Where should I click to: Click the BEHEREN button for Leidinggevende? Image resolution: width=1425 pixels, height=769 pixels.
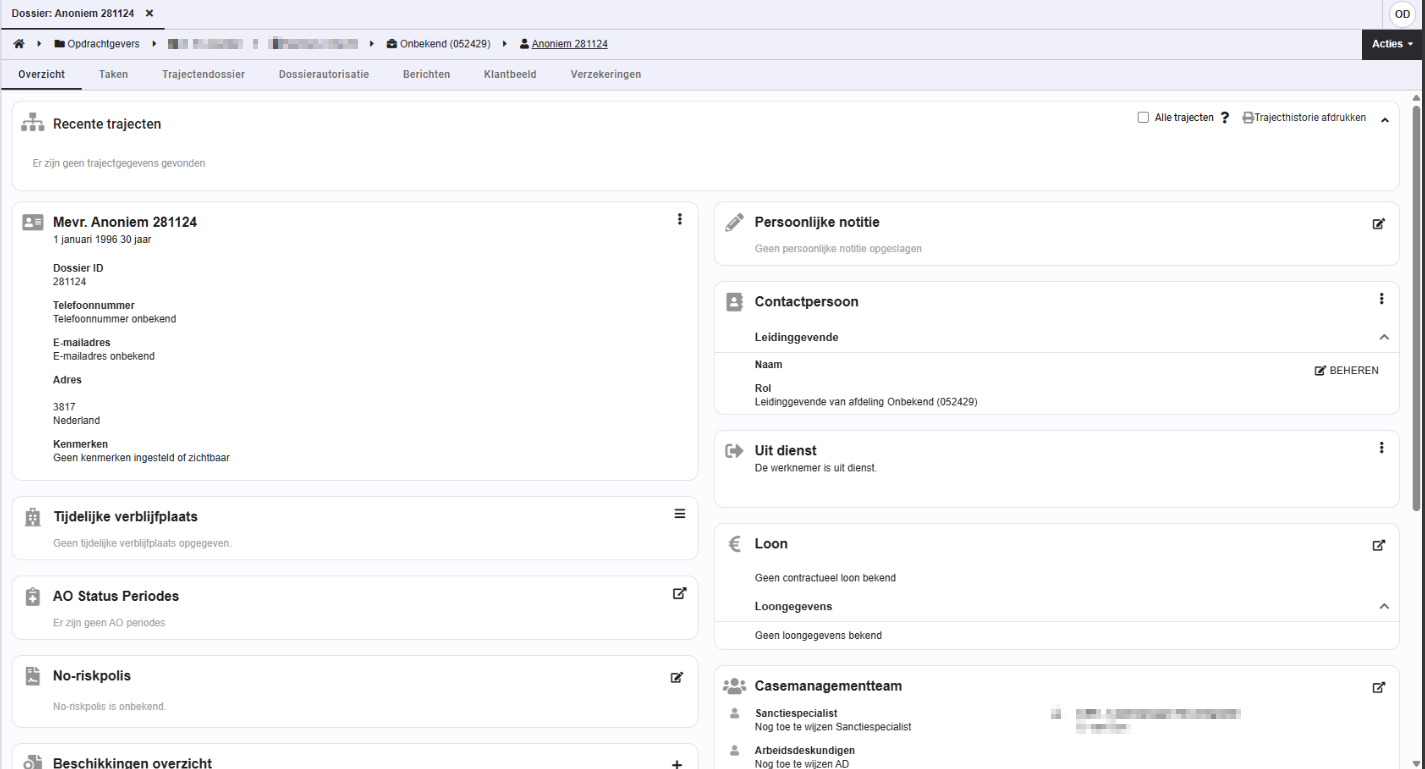pyautogui.click(x=1346, y=370)
